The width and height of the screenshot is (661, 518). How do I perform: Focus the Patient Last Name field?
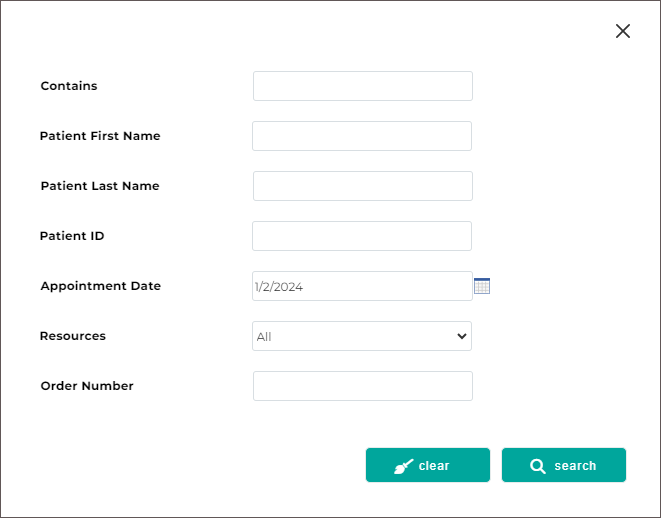[x=362, y=186]
